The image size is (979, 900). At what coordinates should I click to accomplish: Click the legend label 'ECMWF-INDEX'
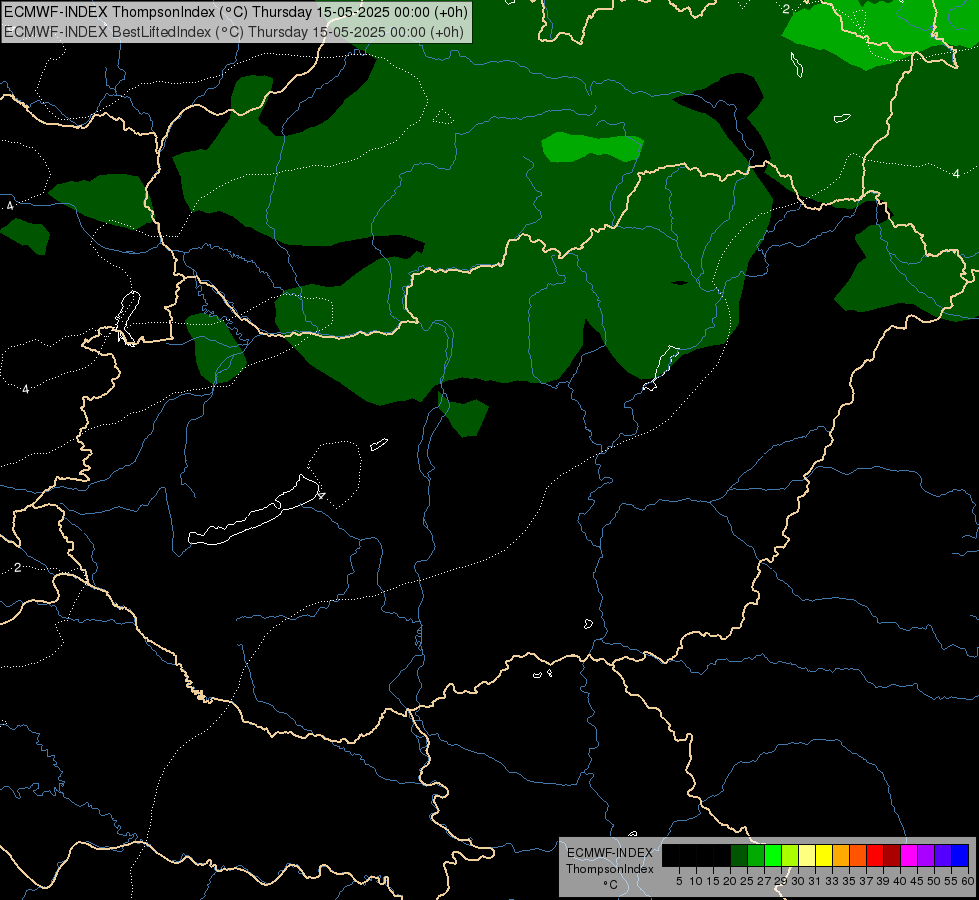(x=610, y=853)
